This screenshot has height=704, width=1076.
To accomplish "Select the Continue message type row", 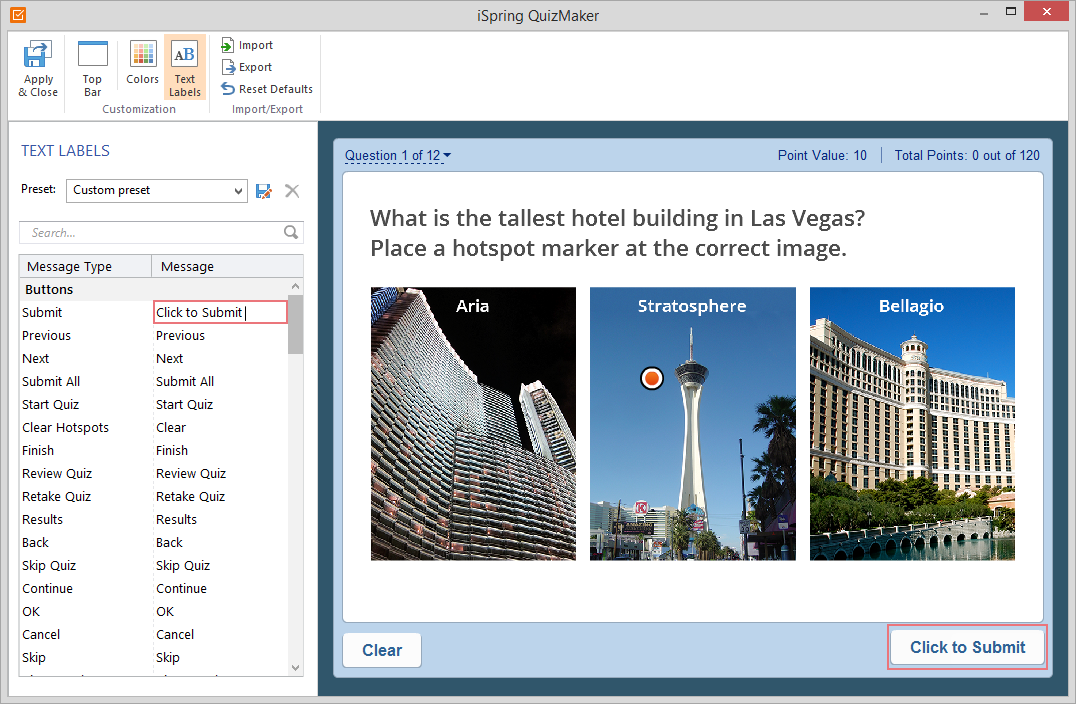I will point(154,589).
